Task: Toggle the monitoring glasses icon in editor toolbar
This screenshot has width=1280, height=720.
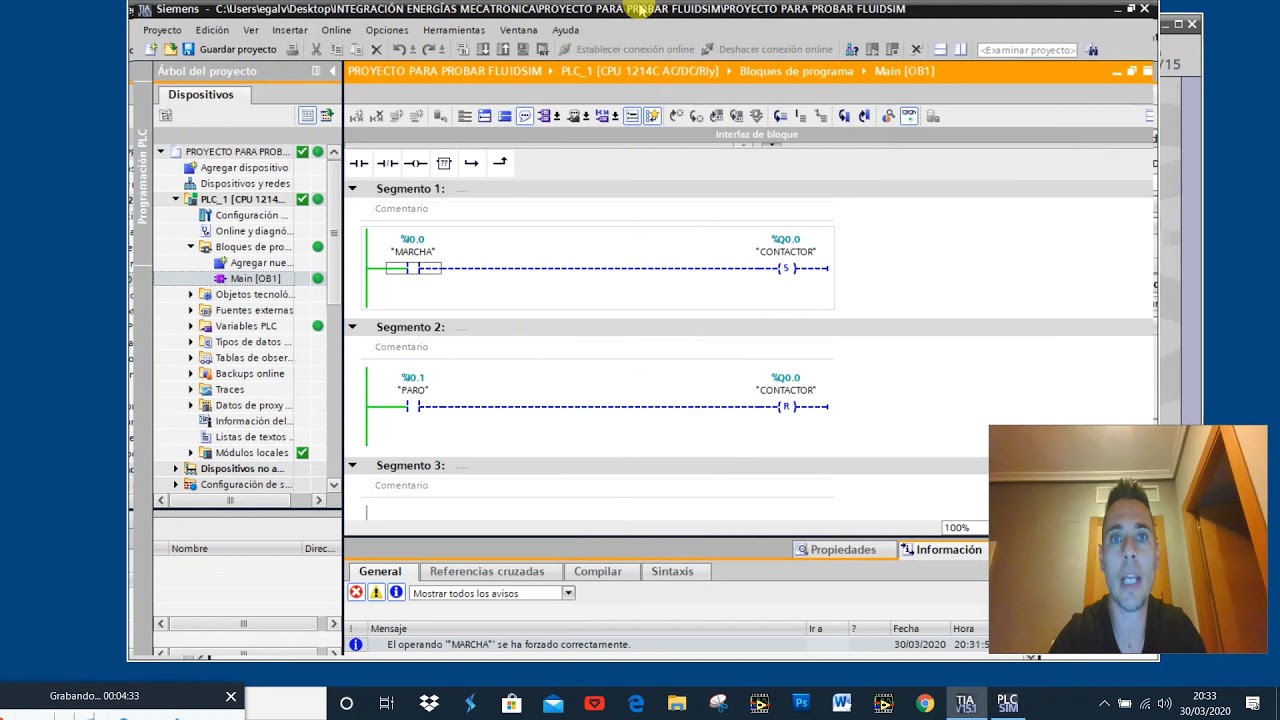Action: [909, 116]
